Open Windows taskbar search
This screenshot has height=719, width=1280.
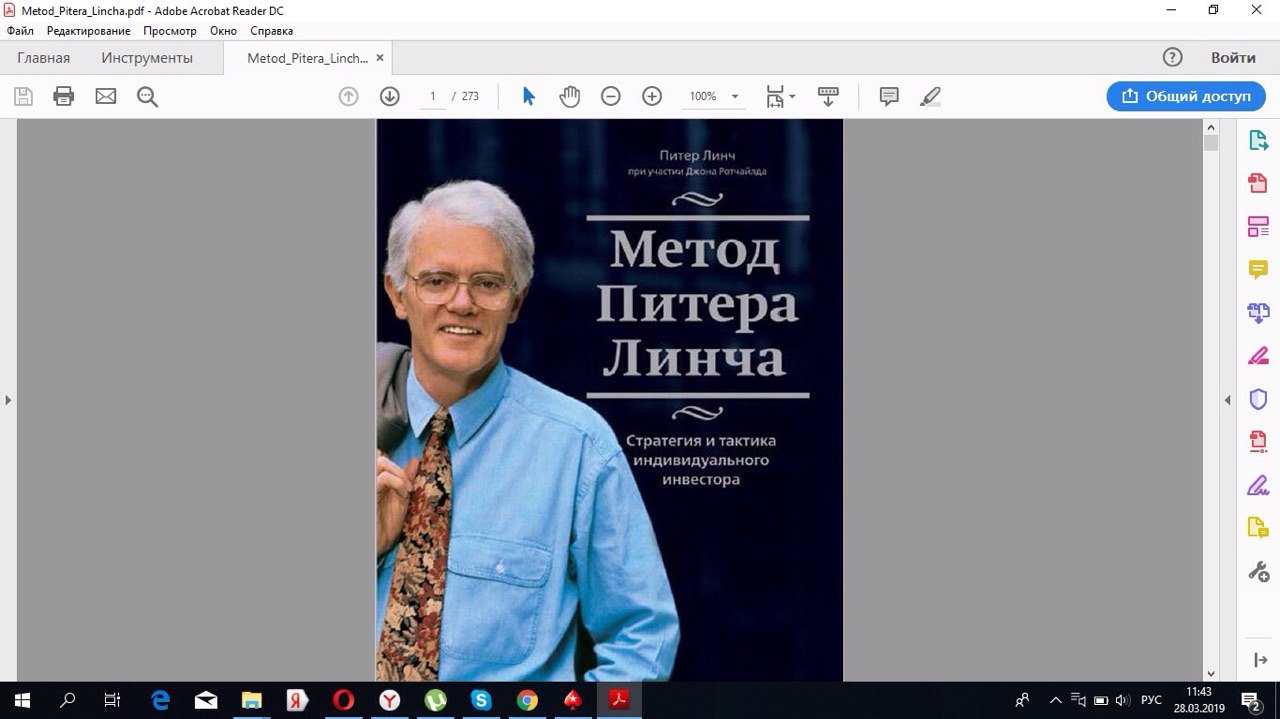tap(67, 700)
